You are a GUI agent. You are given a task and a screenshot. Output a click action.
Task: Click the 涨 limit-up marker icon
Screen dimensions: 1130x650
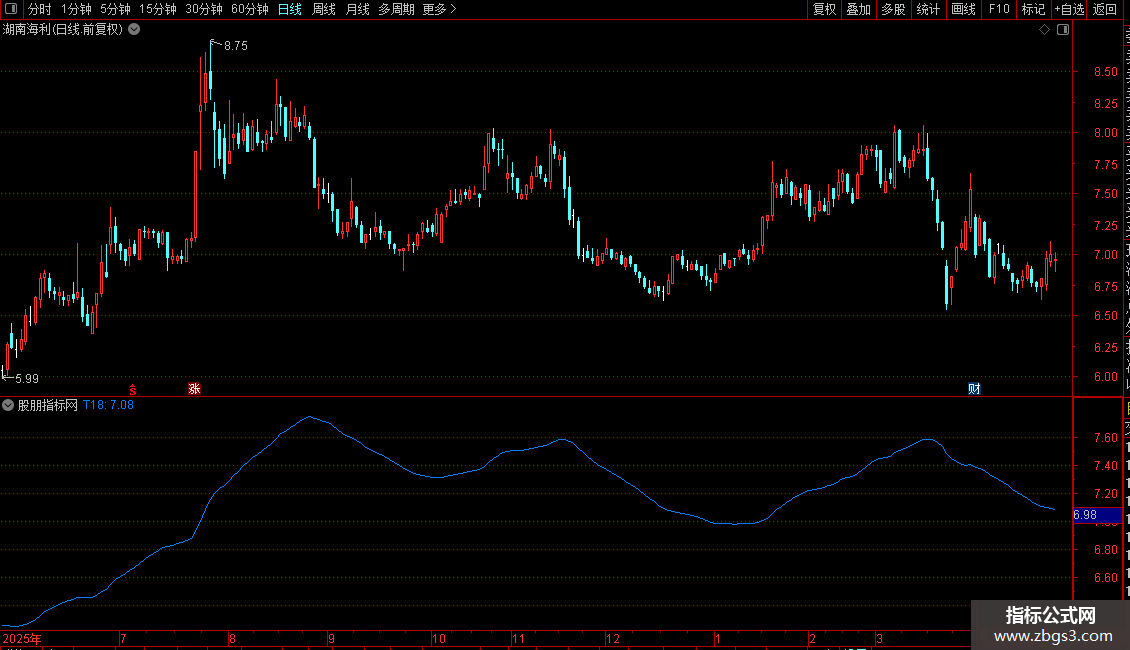195,388
